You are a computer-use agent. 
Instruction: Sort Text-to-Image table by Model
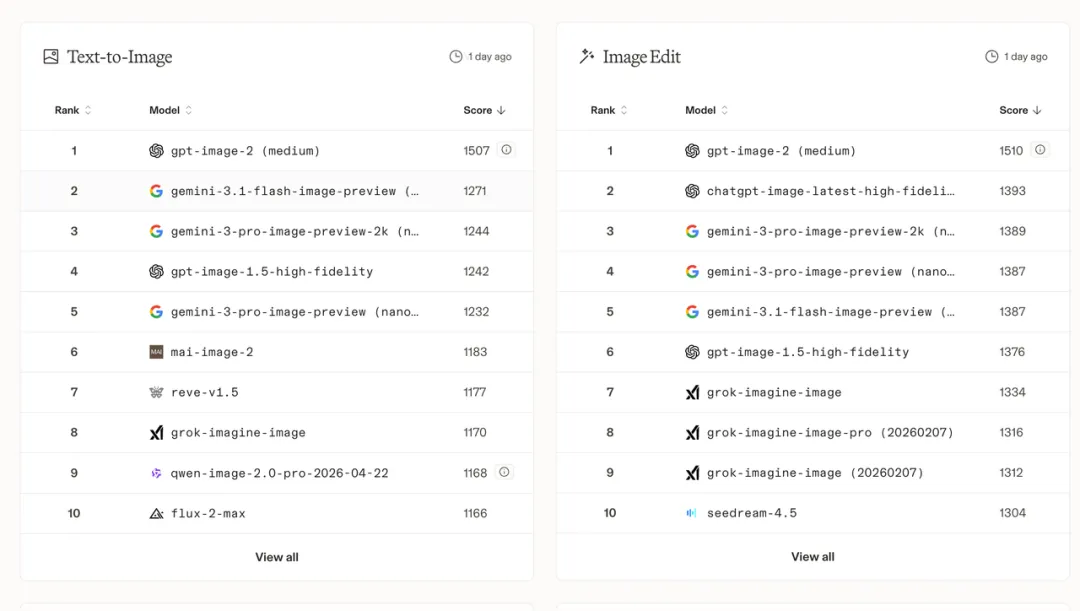tap(170, 110)
